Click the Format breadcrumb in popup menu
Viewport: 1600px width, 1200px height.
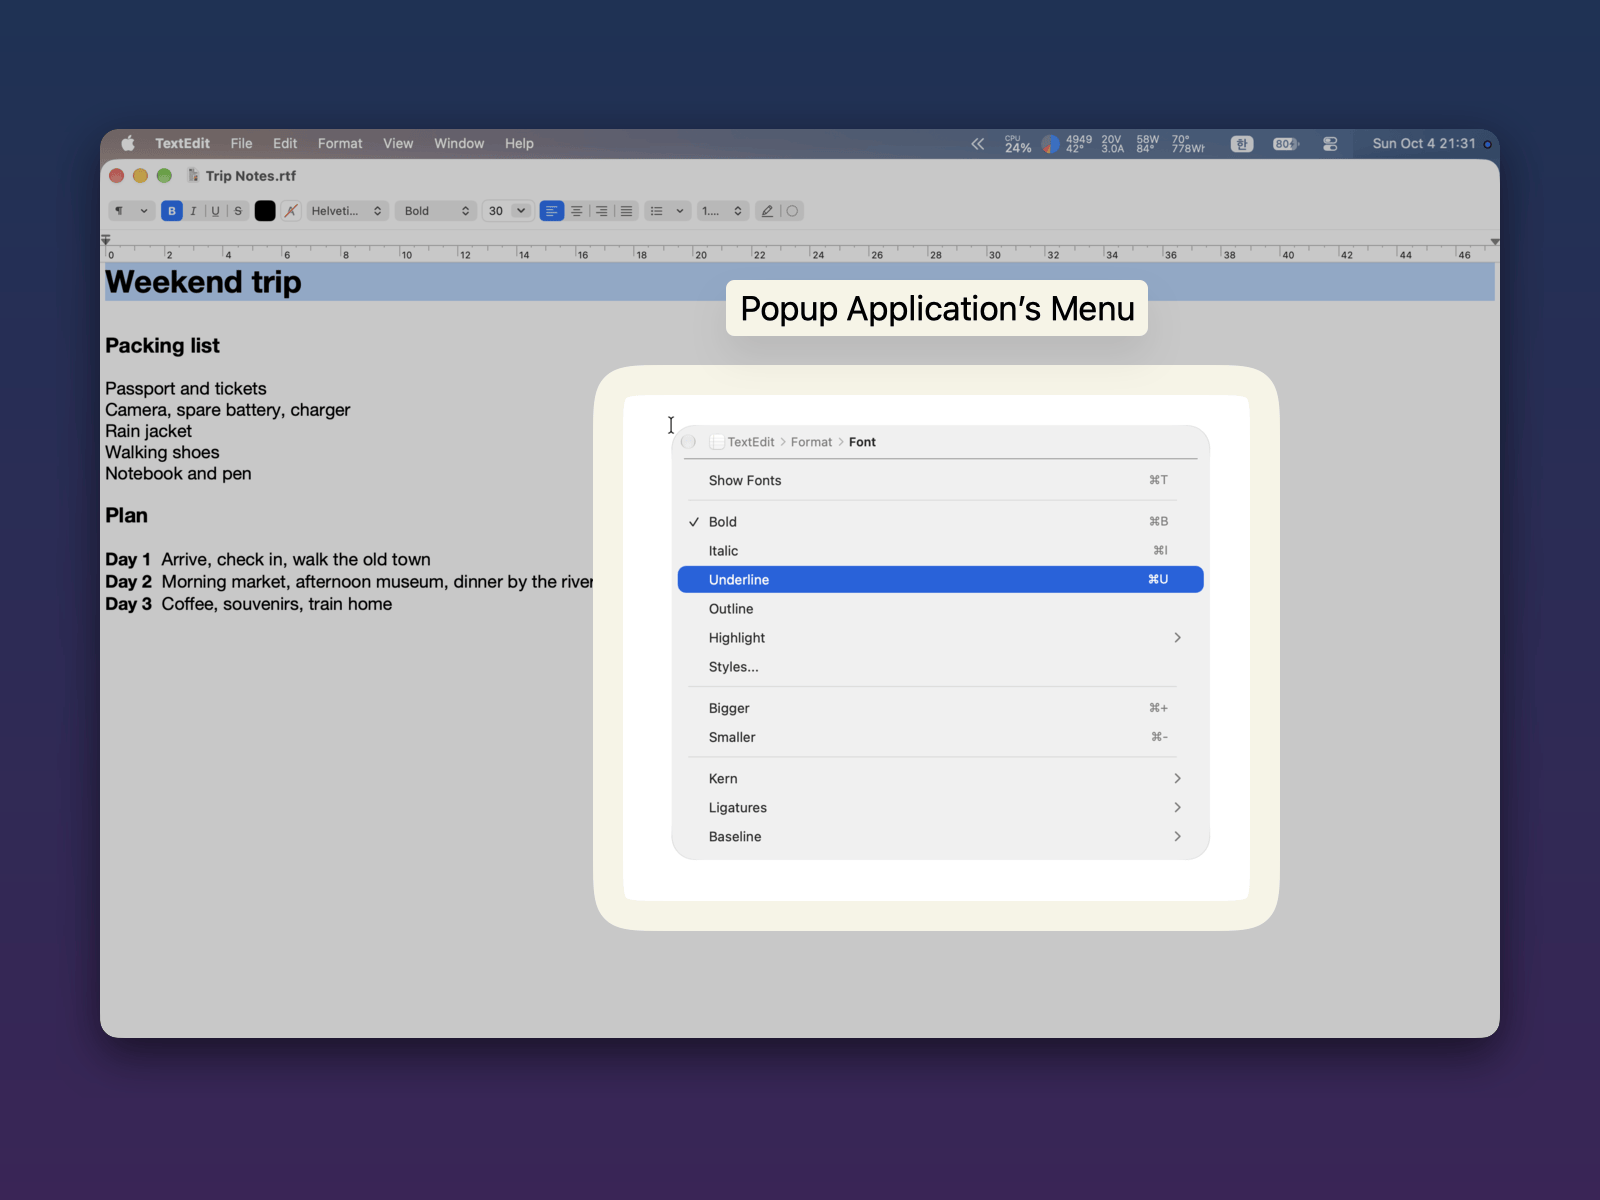(x=811, y=442)
